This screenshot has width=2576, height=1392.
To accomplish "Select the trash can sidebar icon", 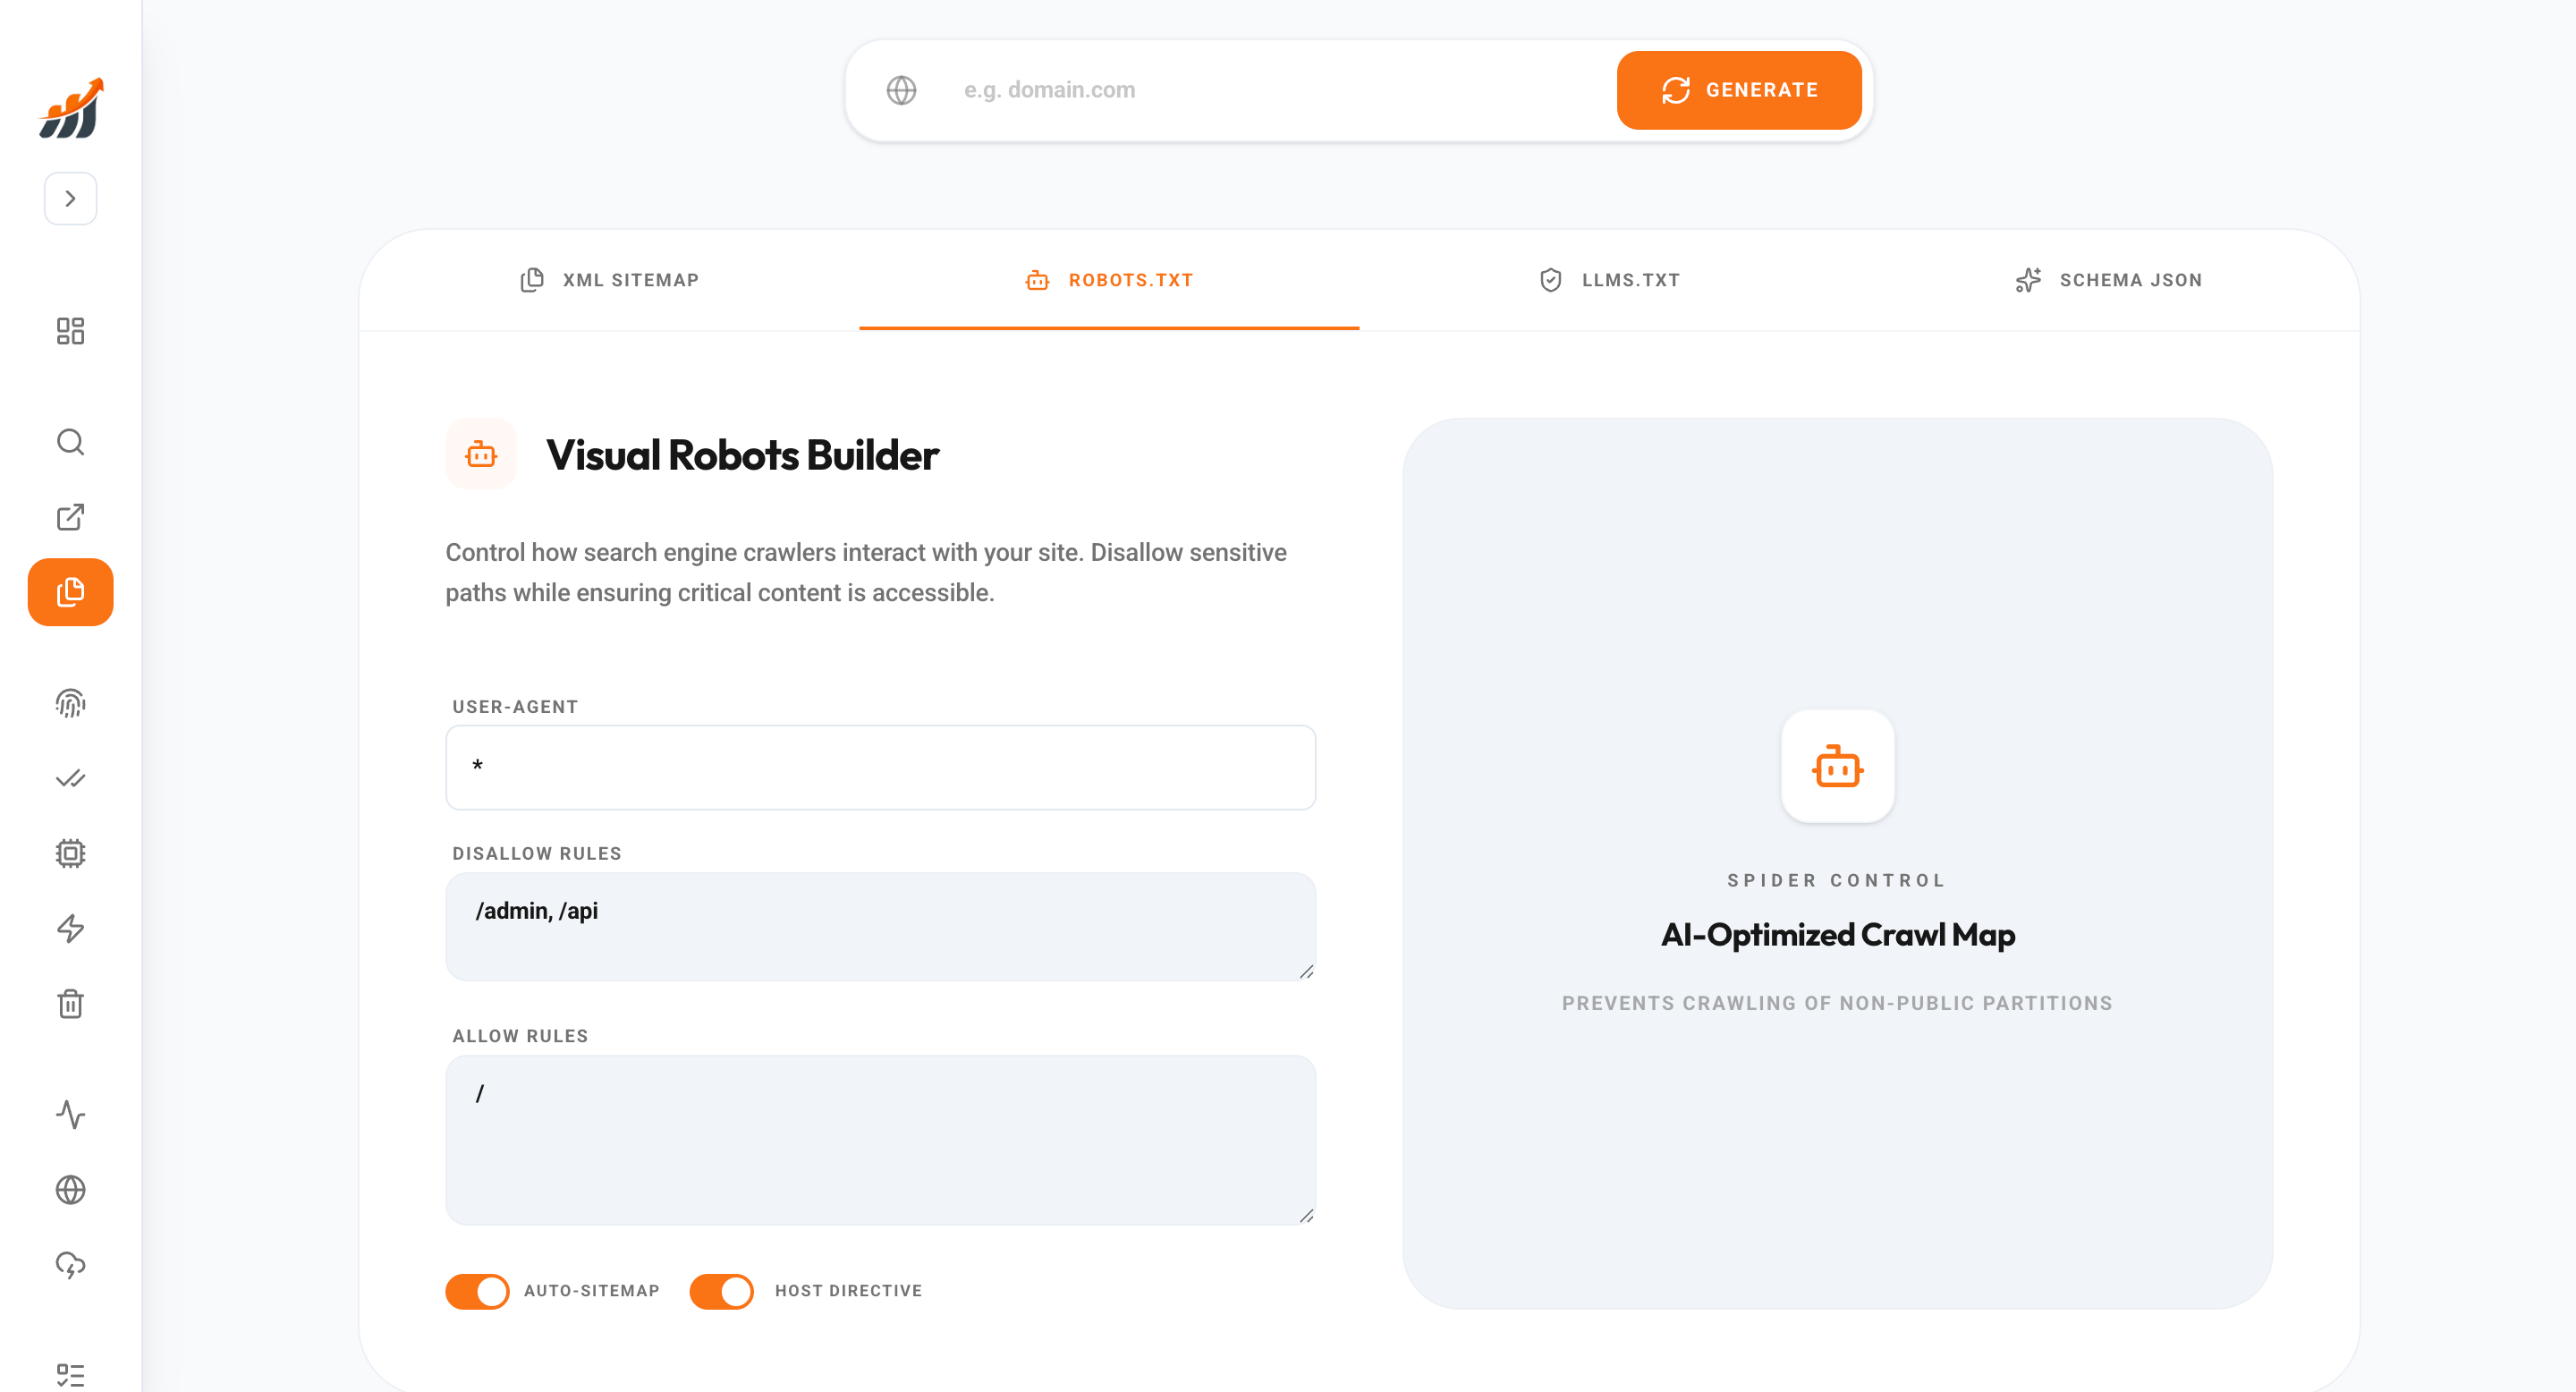I will 70,1004.
